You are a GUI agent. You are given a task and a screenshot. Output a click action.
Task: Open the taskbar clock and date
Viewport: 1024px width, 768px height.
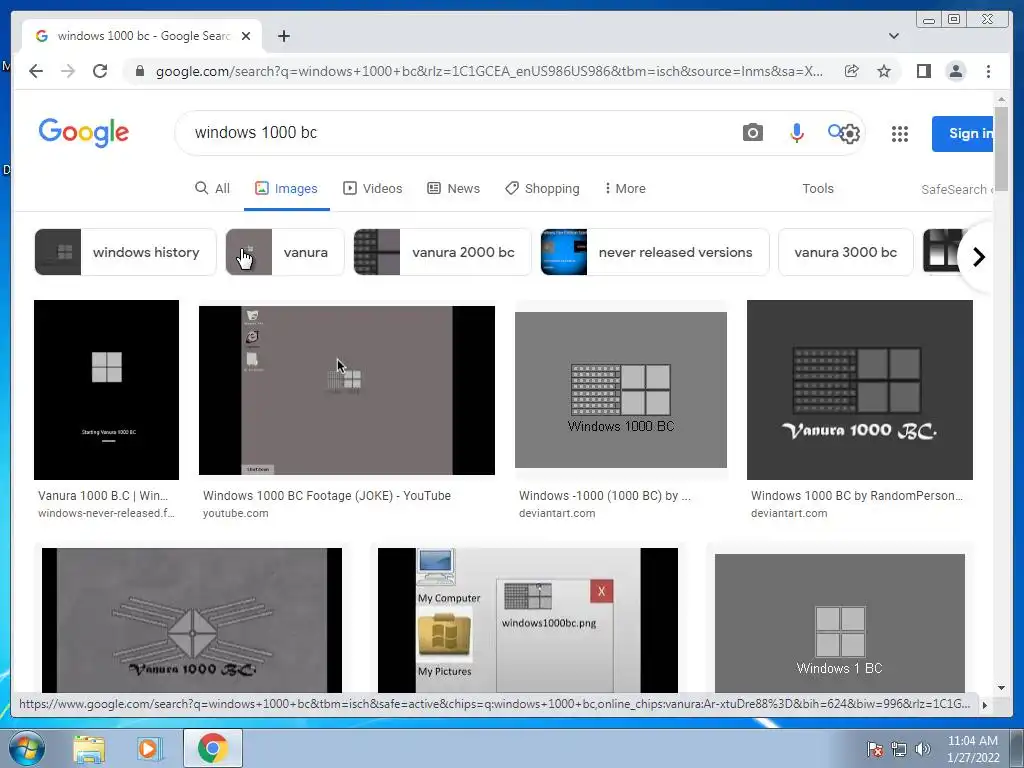(x=973, y=749)
